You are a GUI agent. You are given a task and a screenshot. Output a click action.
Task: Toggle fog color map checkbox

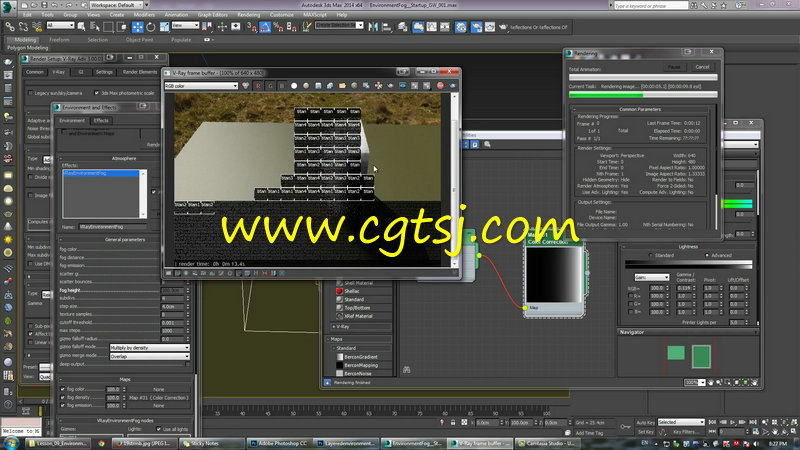(63, 389)
